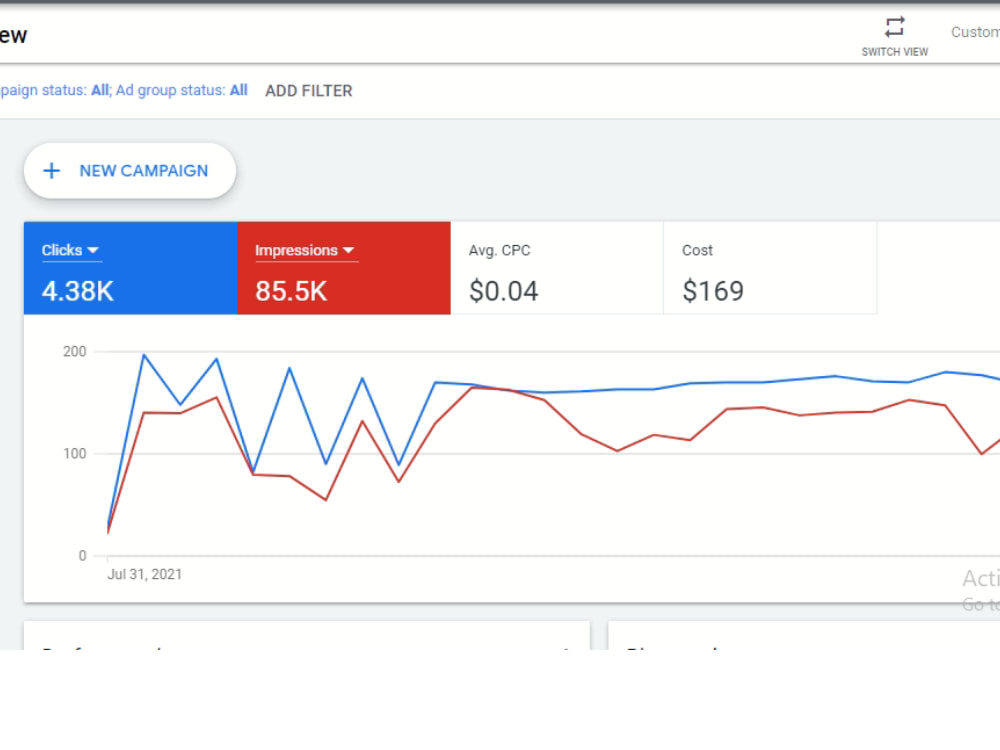Click the Jul 31, 2021 axis date
The image size is (1000, 750).
click(145, 575)
